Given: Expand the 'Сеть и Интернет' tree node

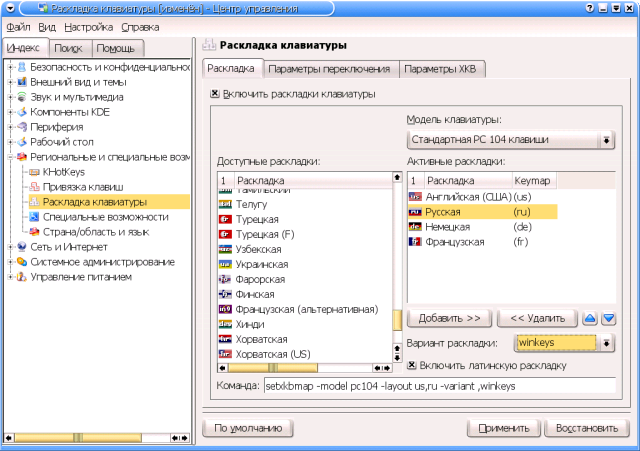Looking at the screenshot, I should pos(9,247).
